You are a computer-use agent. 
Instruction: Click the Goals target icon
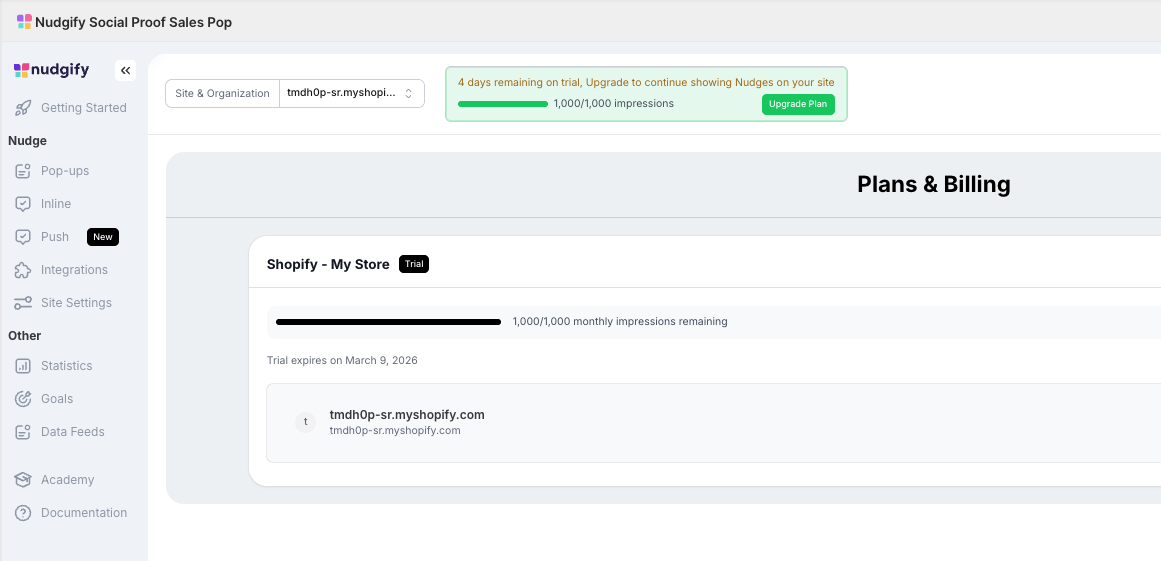coord(23,399)
